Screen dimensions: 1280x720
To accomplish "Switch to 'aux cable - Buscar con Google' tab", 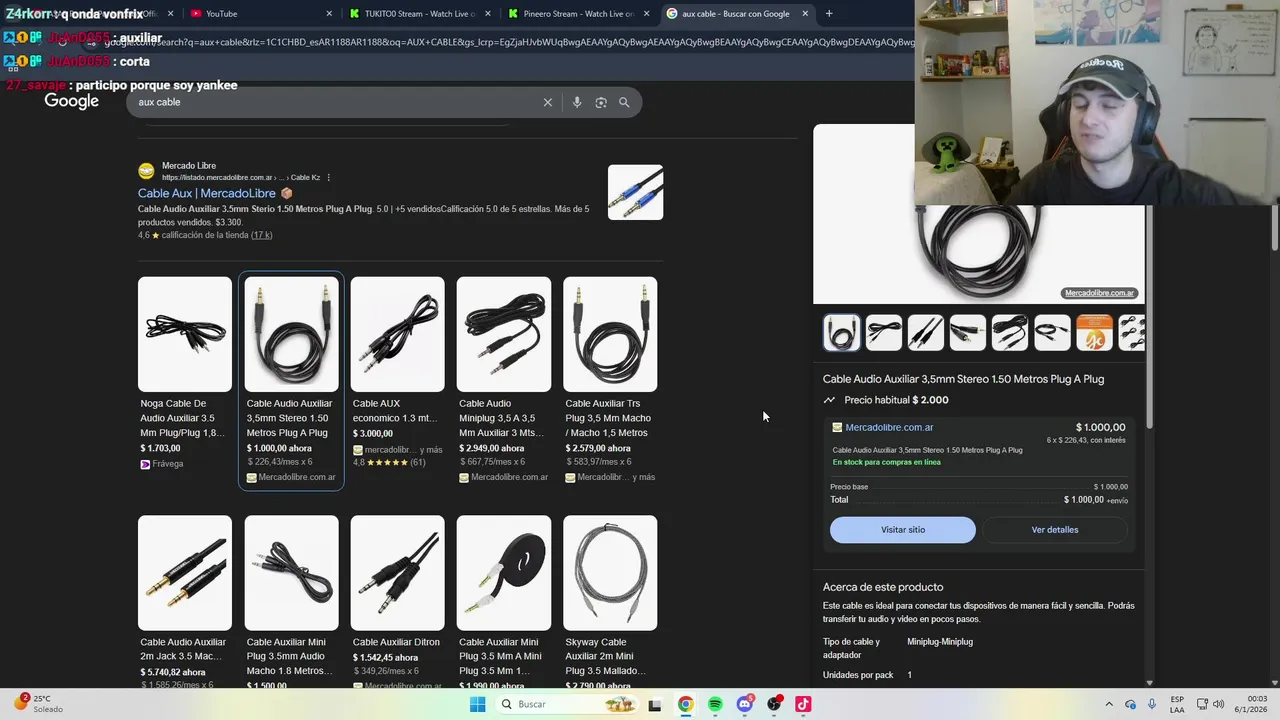I will pyautogui.click(x=735, y=14).
